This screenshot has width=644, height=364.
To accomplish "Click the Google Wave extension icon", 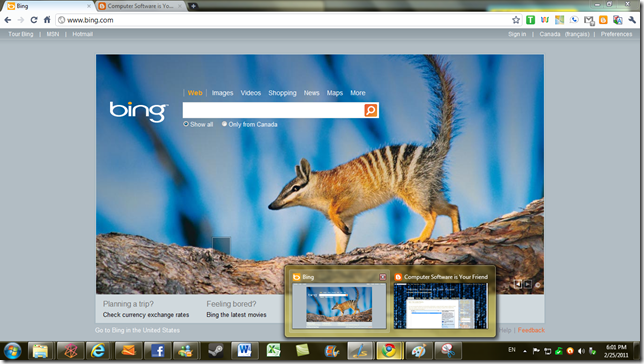I will [545, 20].
